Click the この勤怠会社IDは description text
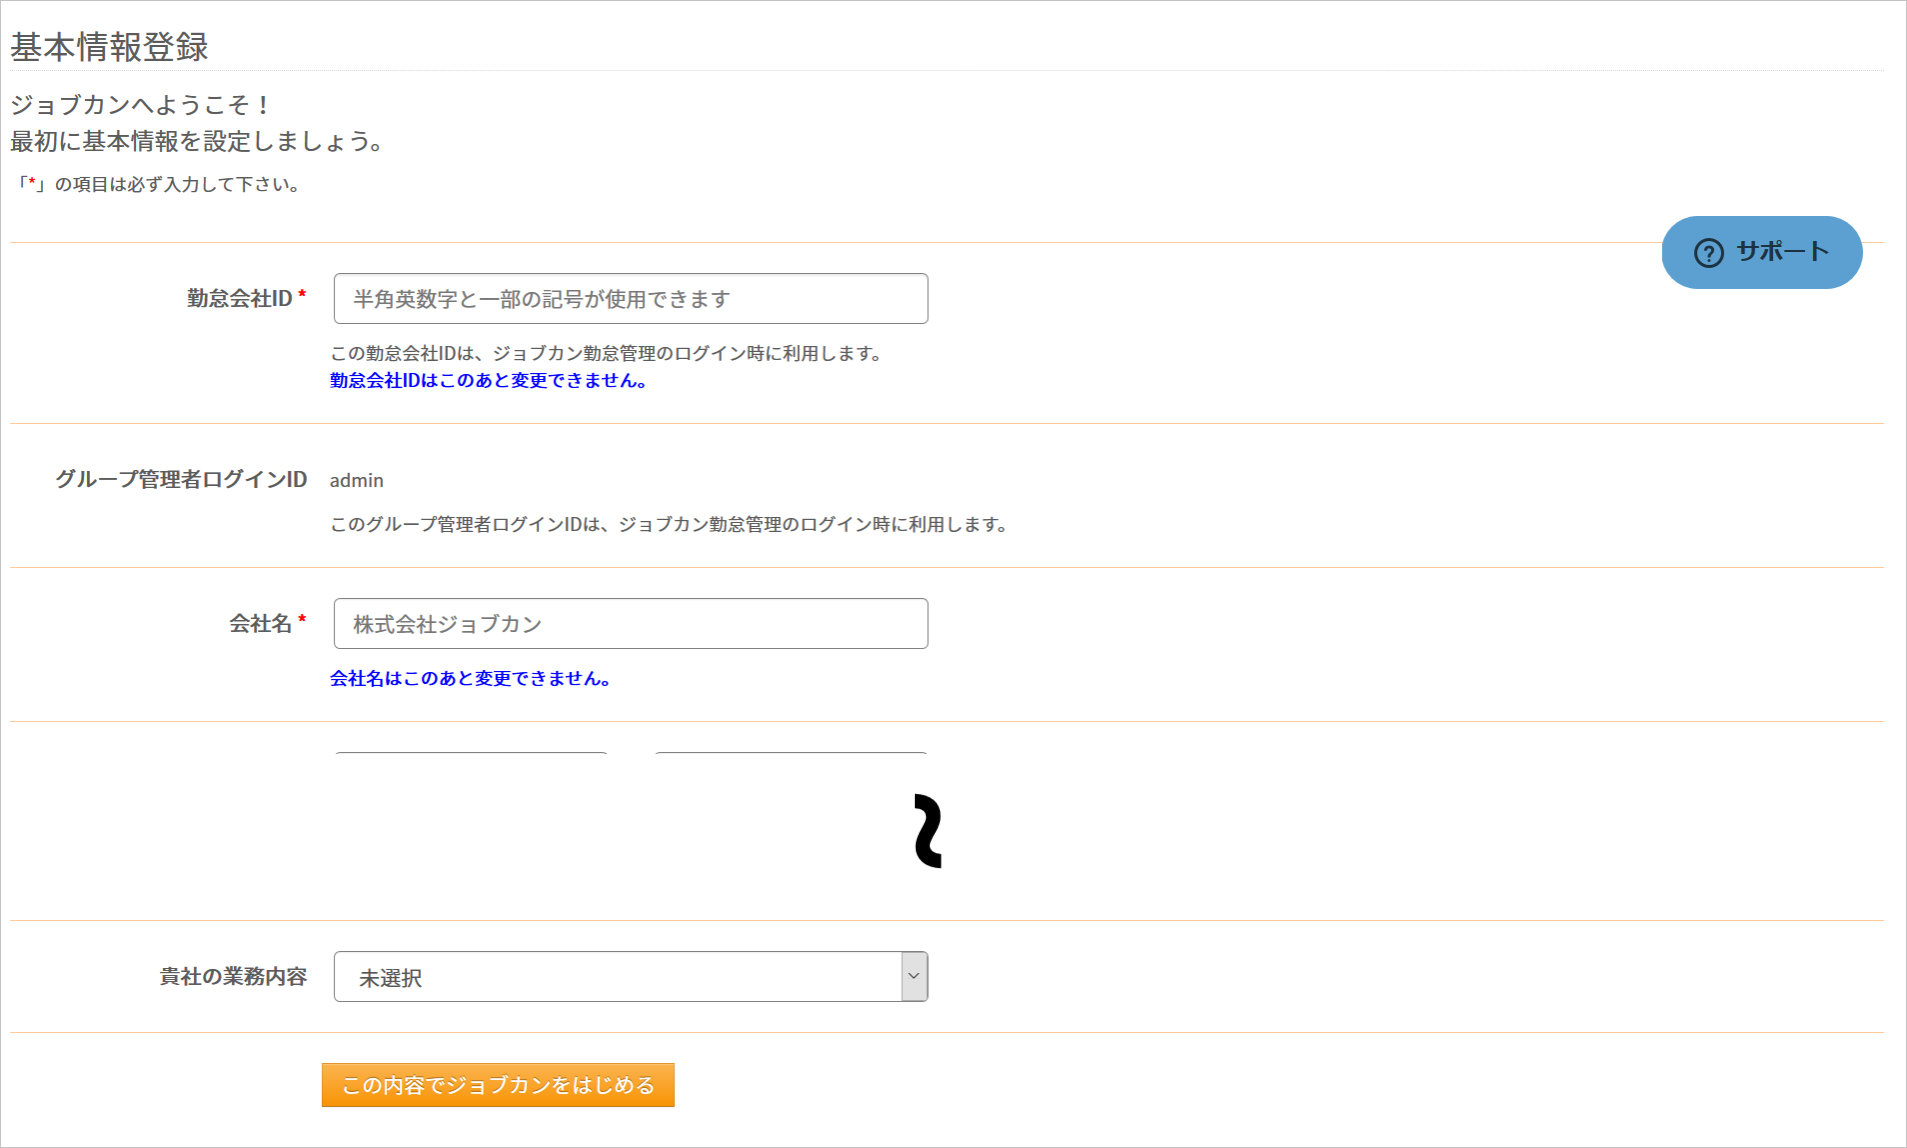Image resolution: width=1907 pixels, height=1148 pixels. 608,353
